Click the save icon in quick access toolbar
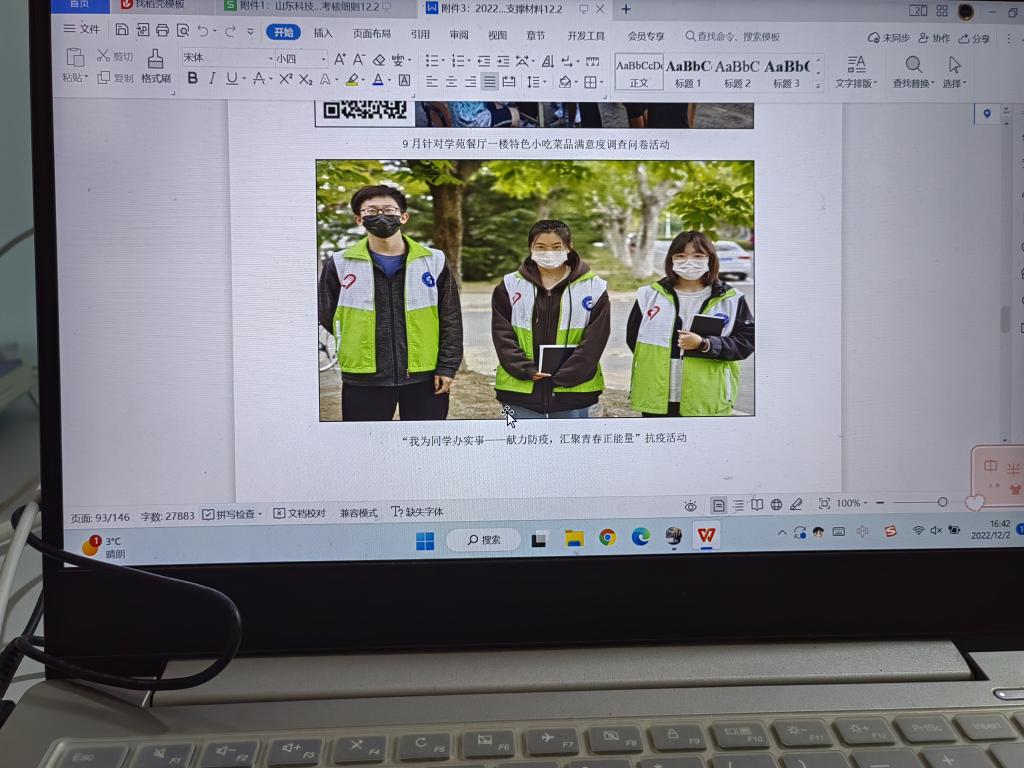 pos(122,30)
